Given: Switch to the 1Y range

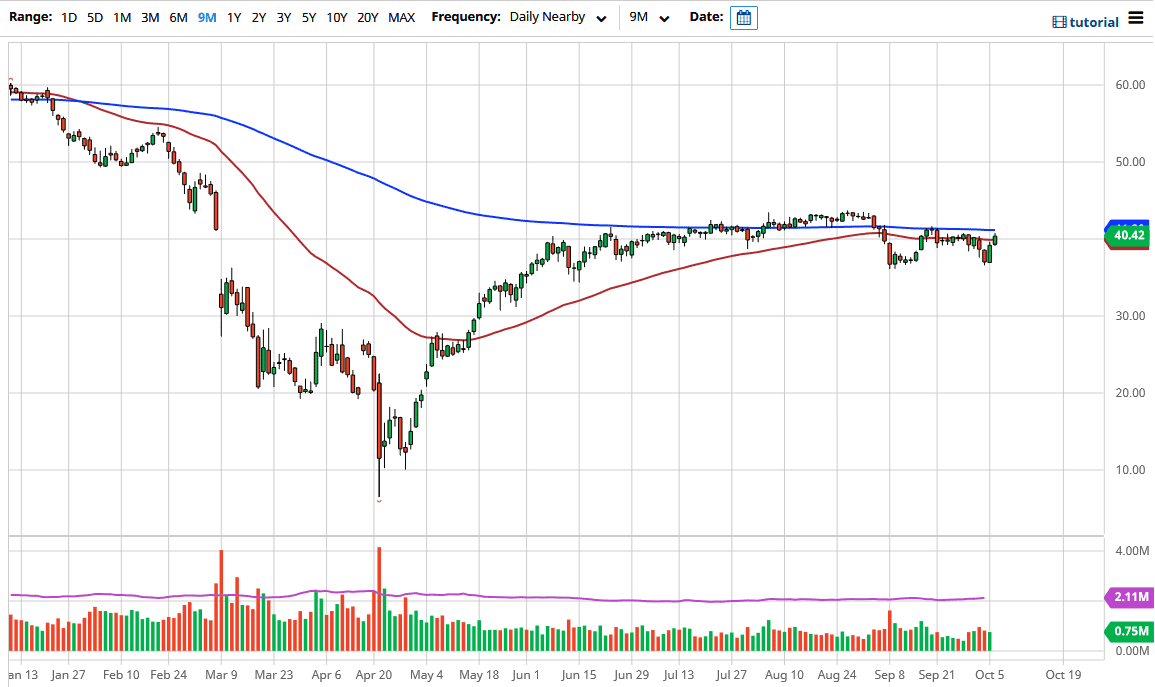Looking at the screenshot, I should click(x=233, y=17).
